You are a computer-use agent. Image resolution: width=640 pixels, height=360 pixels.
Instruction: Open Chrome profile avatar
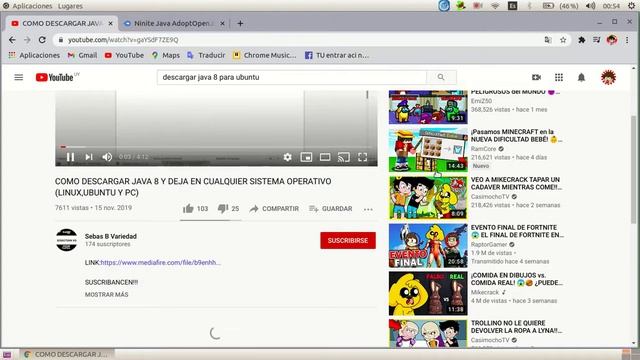pyautogui.click(x=611, y=40)
